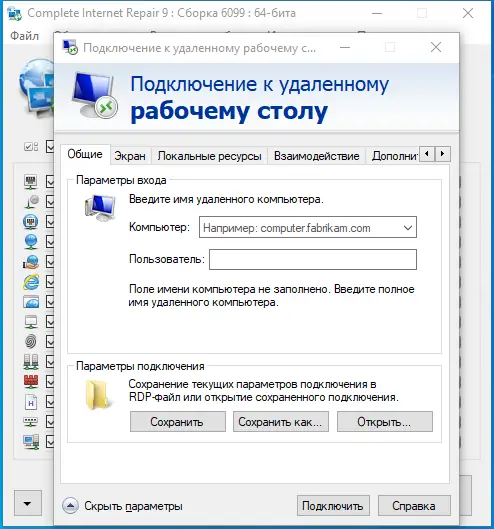Open the Компьютер combo box dropdown arrow
494x529 pixels.
(408, 228)
